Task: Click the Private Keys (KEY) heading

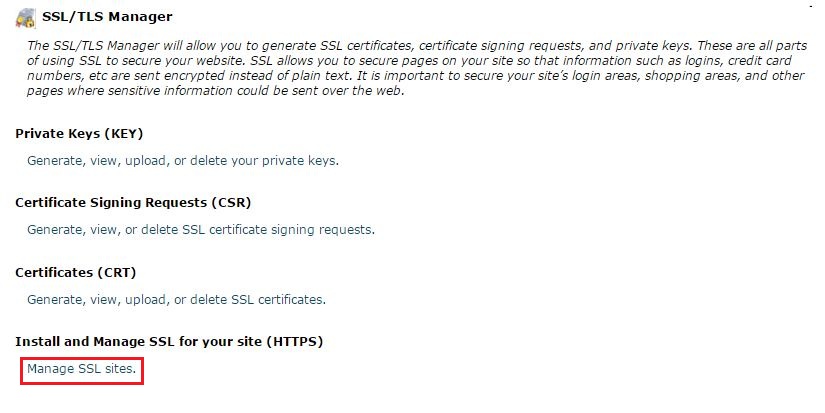Action: coord(86,134)
